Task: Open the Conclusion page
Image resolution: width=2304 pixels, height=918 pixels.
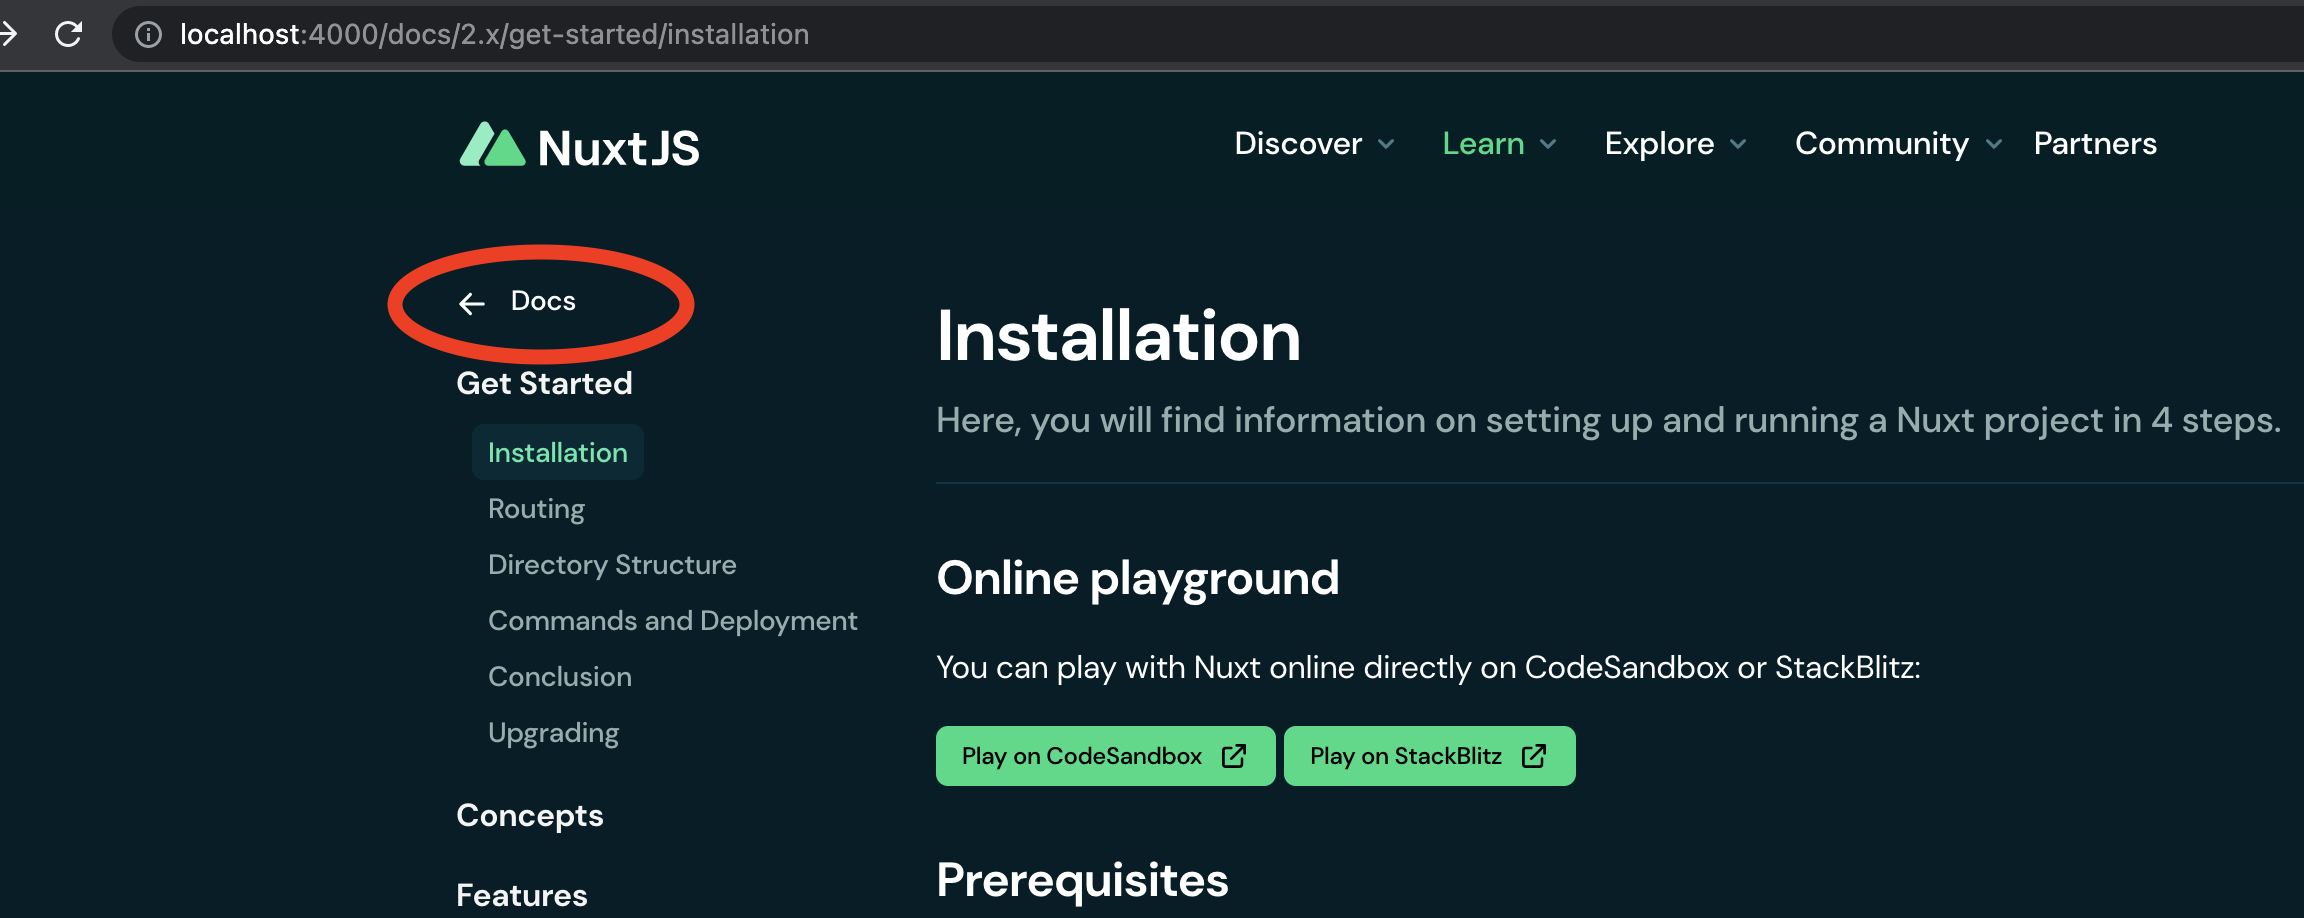Action: coord(560,677)
